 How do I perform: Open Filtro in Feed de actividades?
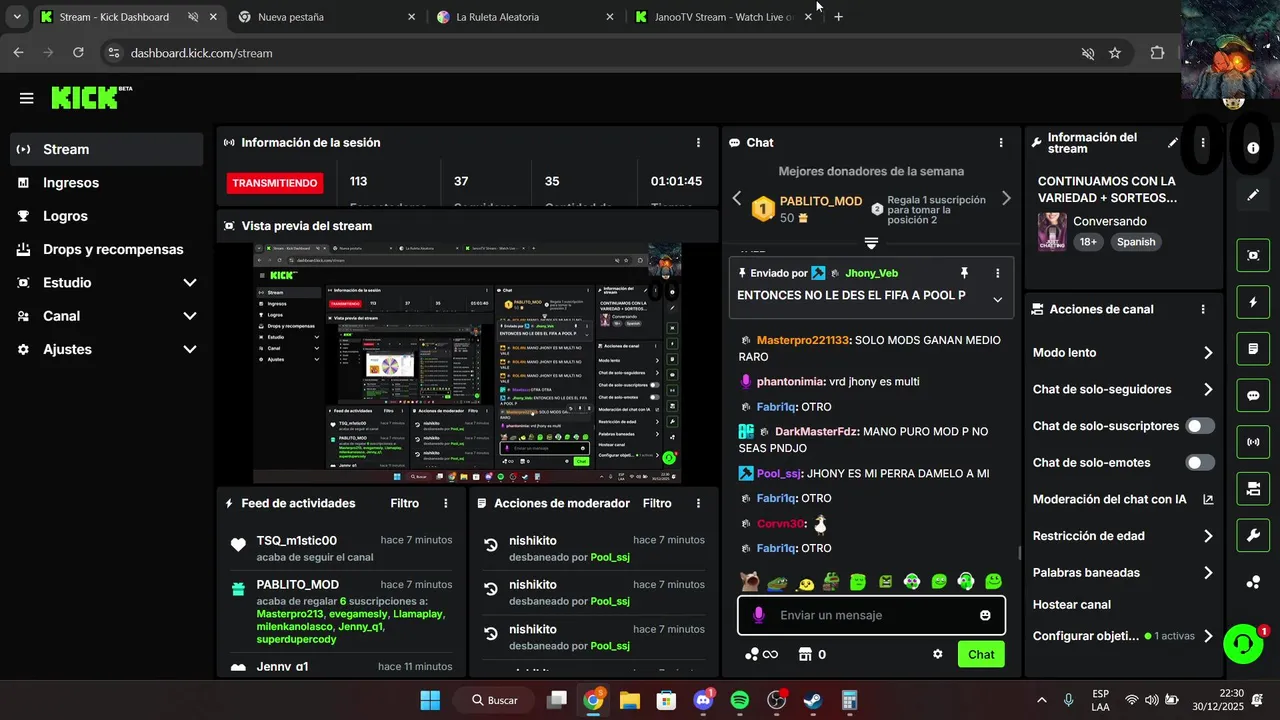tap(405, 504)
